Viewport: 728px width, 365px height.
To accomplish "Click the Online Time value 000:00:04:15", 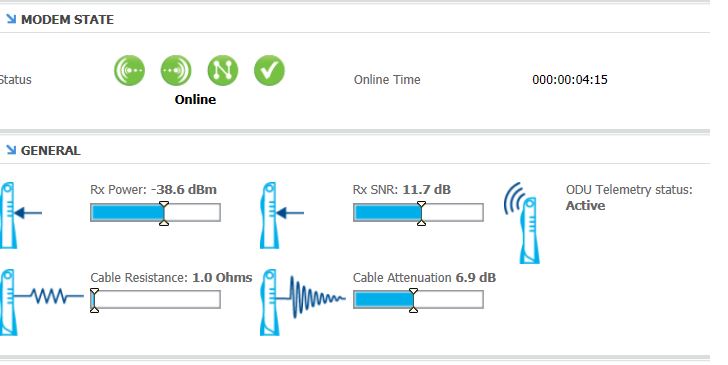I will pos(570,79).
